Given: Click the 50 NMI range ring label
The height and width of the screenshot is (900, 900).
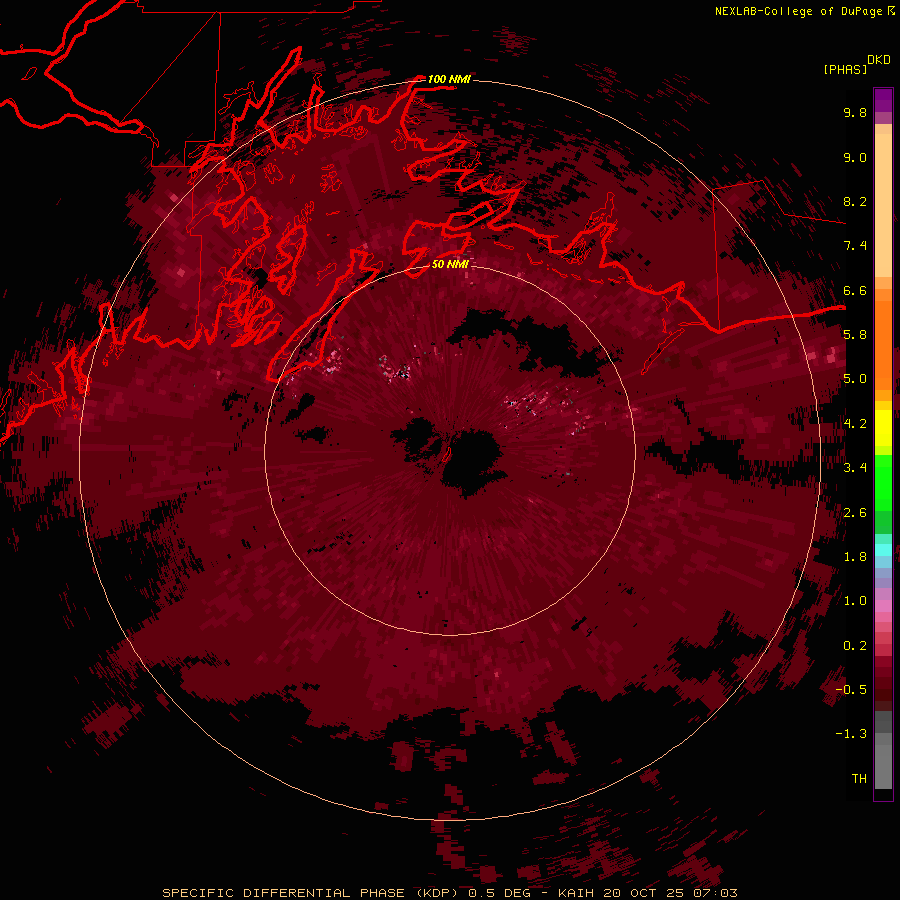Looking at the screenshot, I should click(450, 264).
